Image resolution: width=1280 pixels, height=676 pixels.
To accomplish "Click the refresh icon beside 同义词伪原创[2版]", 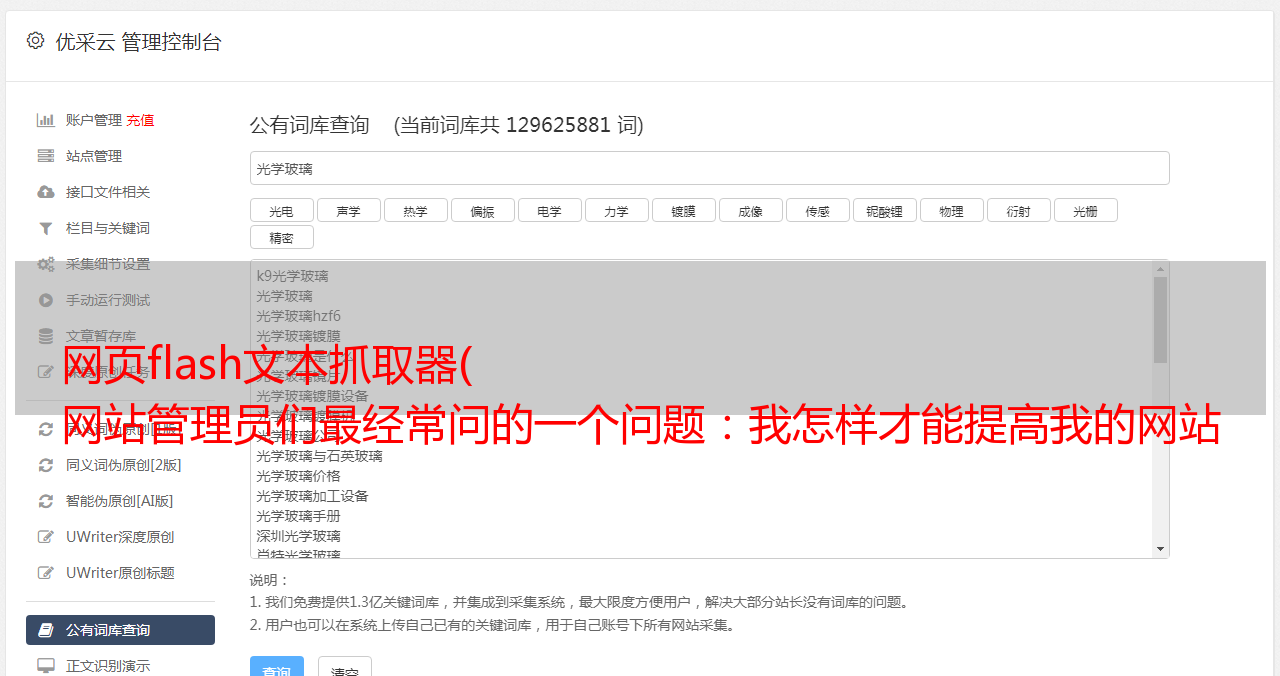I will point(45,465).
